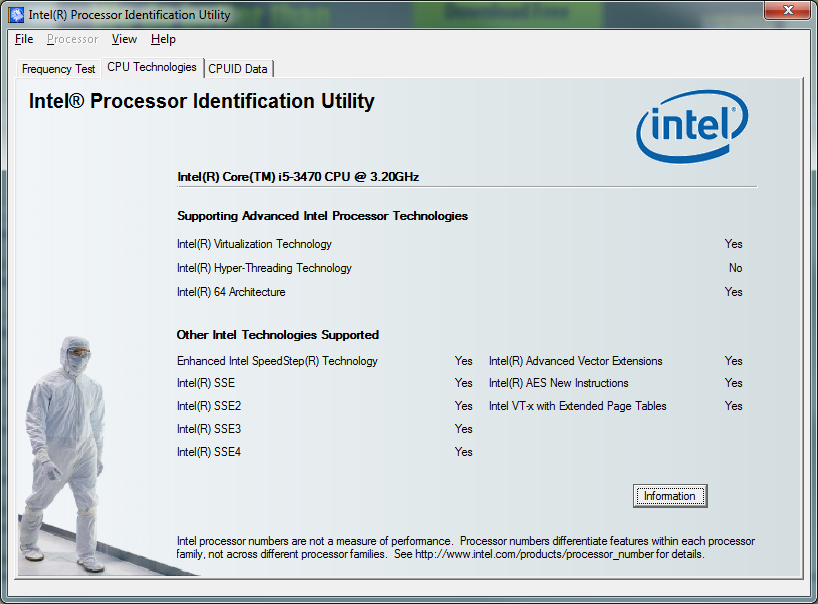Open the File menu
The image size is (818, 604).
pos(24,39)
